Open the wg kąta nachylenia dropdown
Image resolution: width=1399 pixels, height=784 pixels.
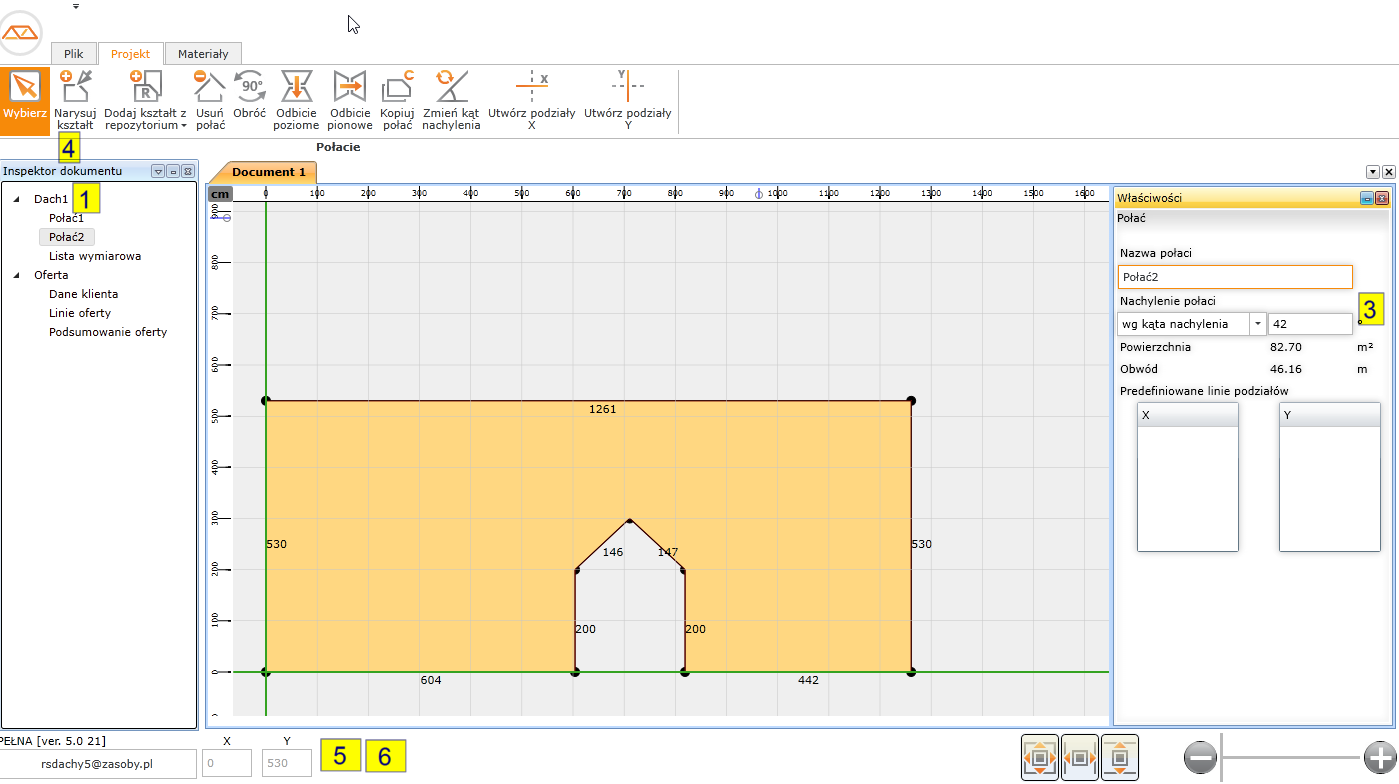coord(1258,324)
